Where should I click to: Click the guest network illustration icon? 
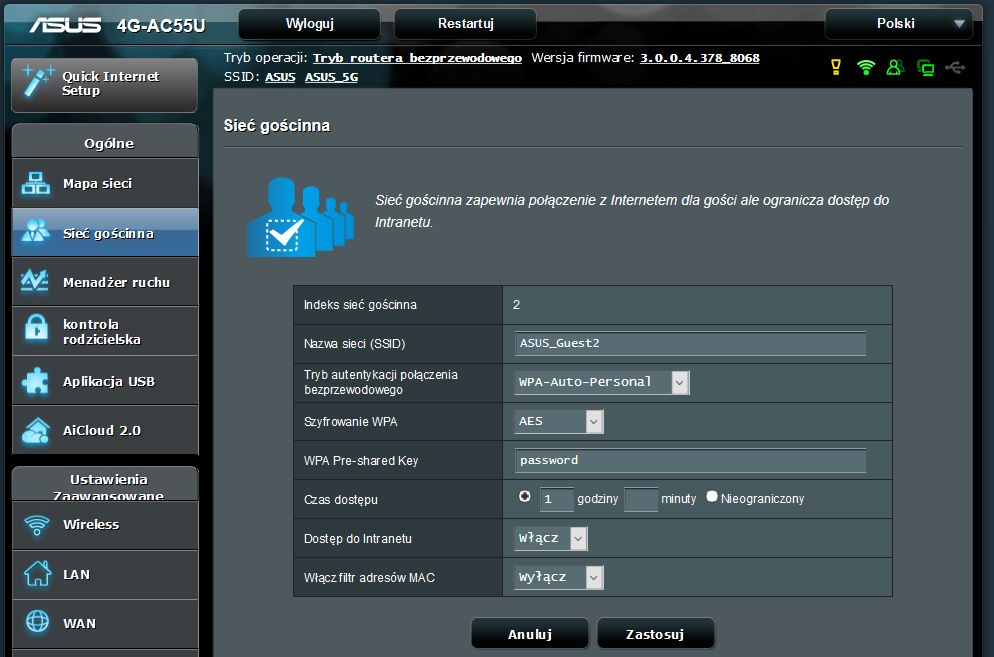tap(300, 217)
